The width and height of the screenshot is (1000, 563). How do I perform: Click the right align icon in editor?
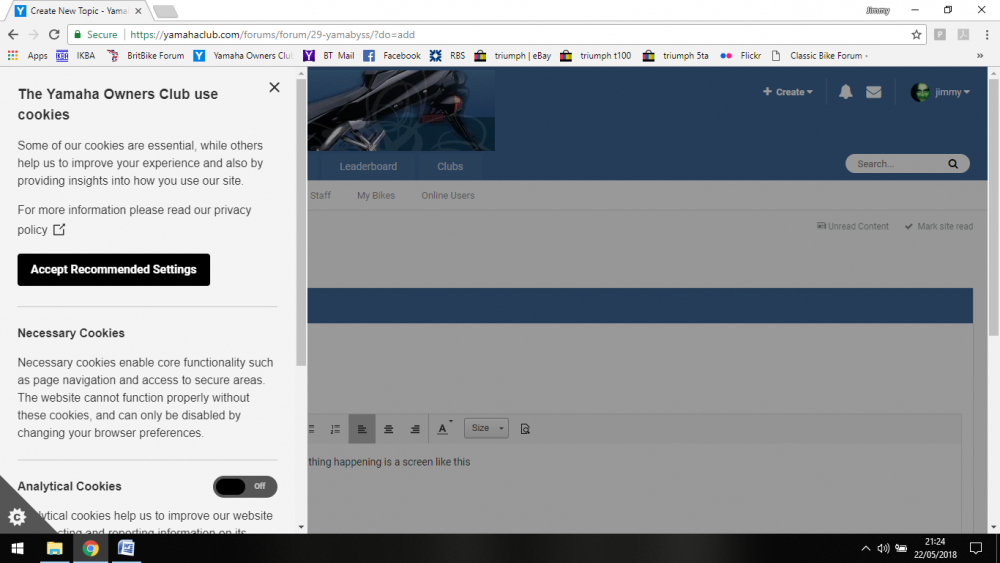(x=415, y=429)
